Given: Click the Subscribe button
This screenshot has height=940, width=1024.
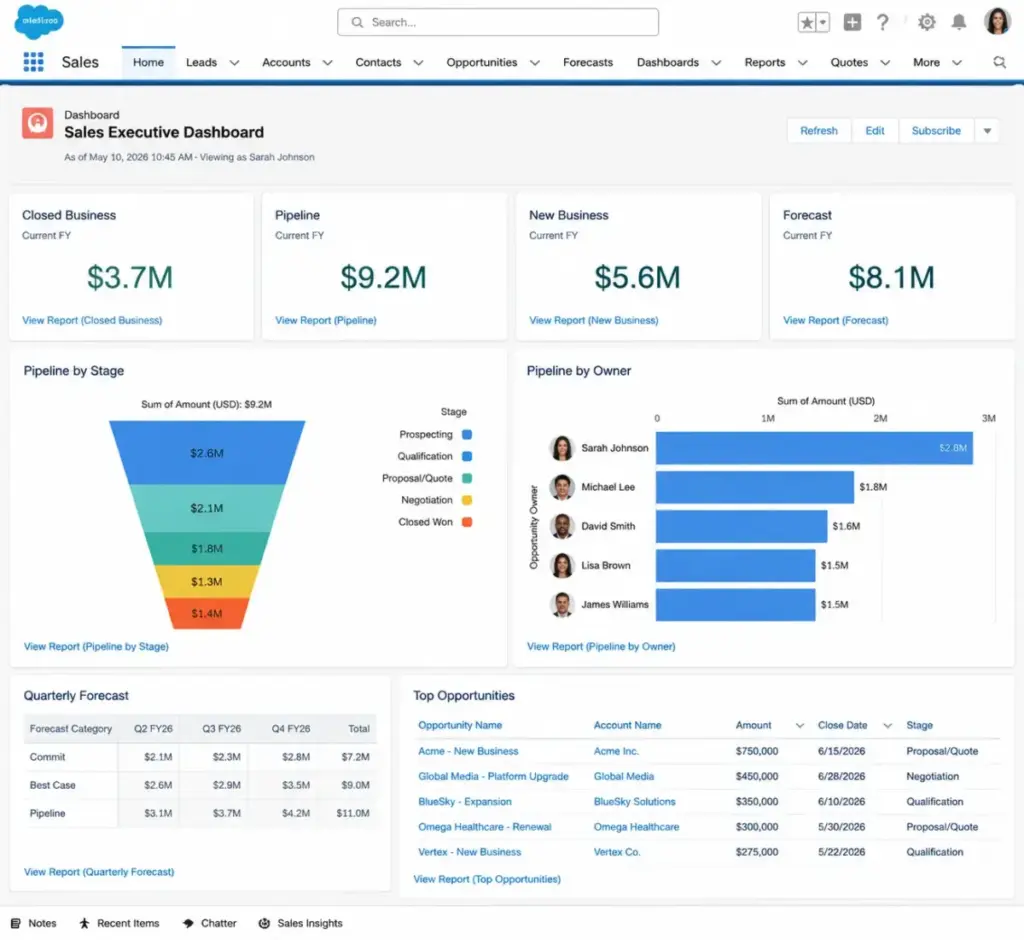Looking at the screenshot, I should click(936, 131).
